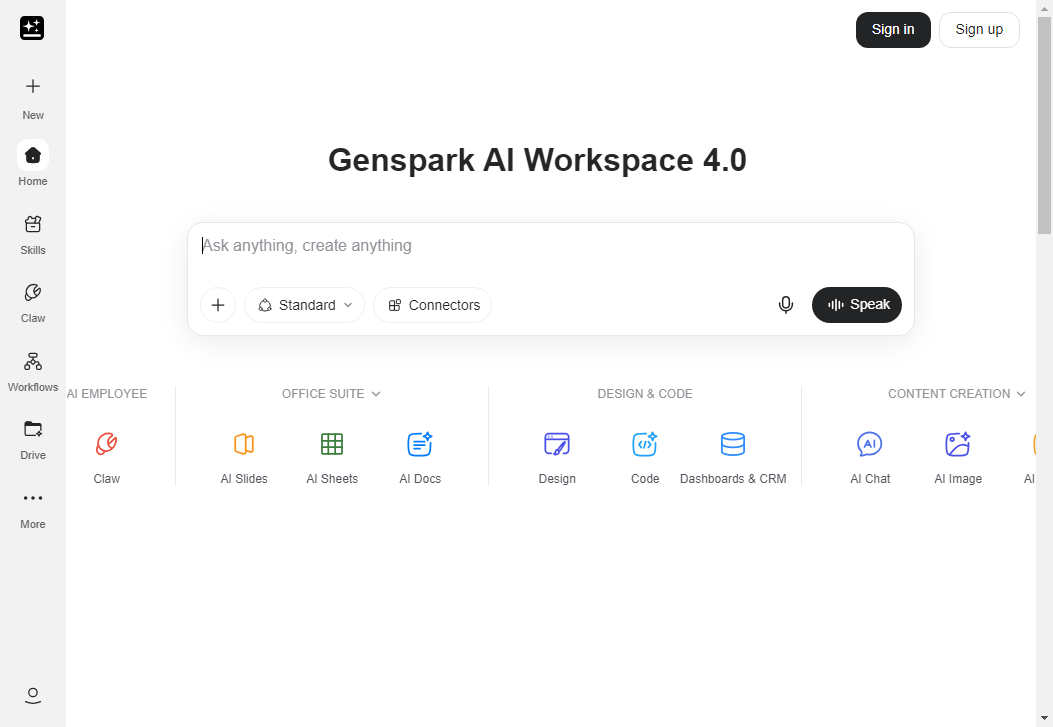Click the microphone dictation icon

[785, 305]
